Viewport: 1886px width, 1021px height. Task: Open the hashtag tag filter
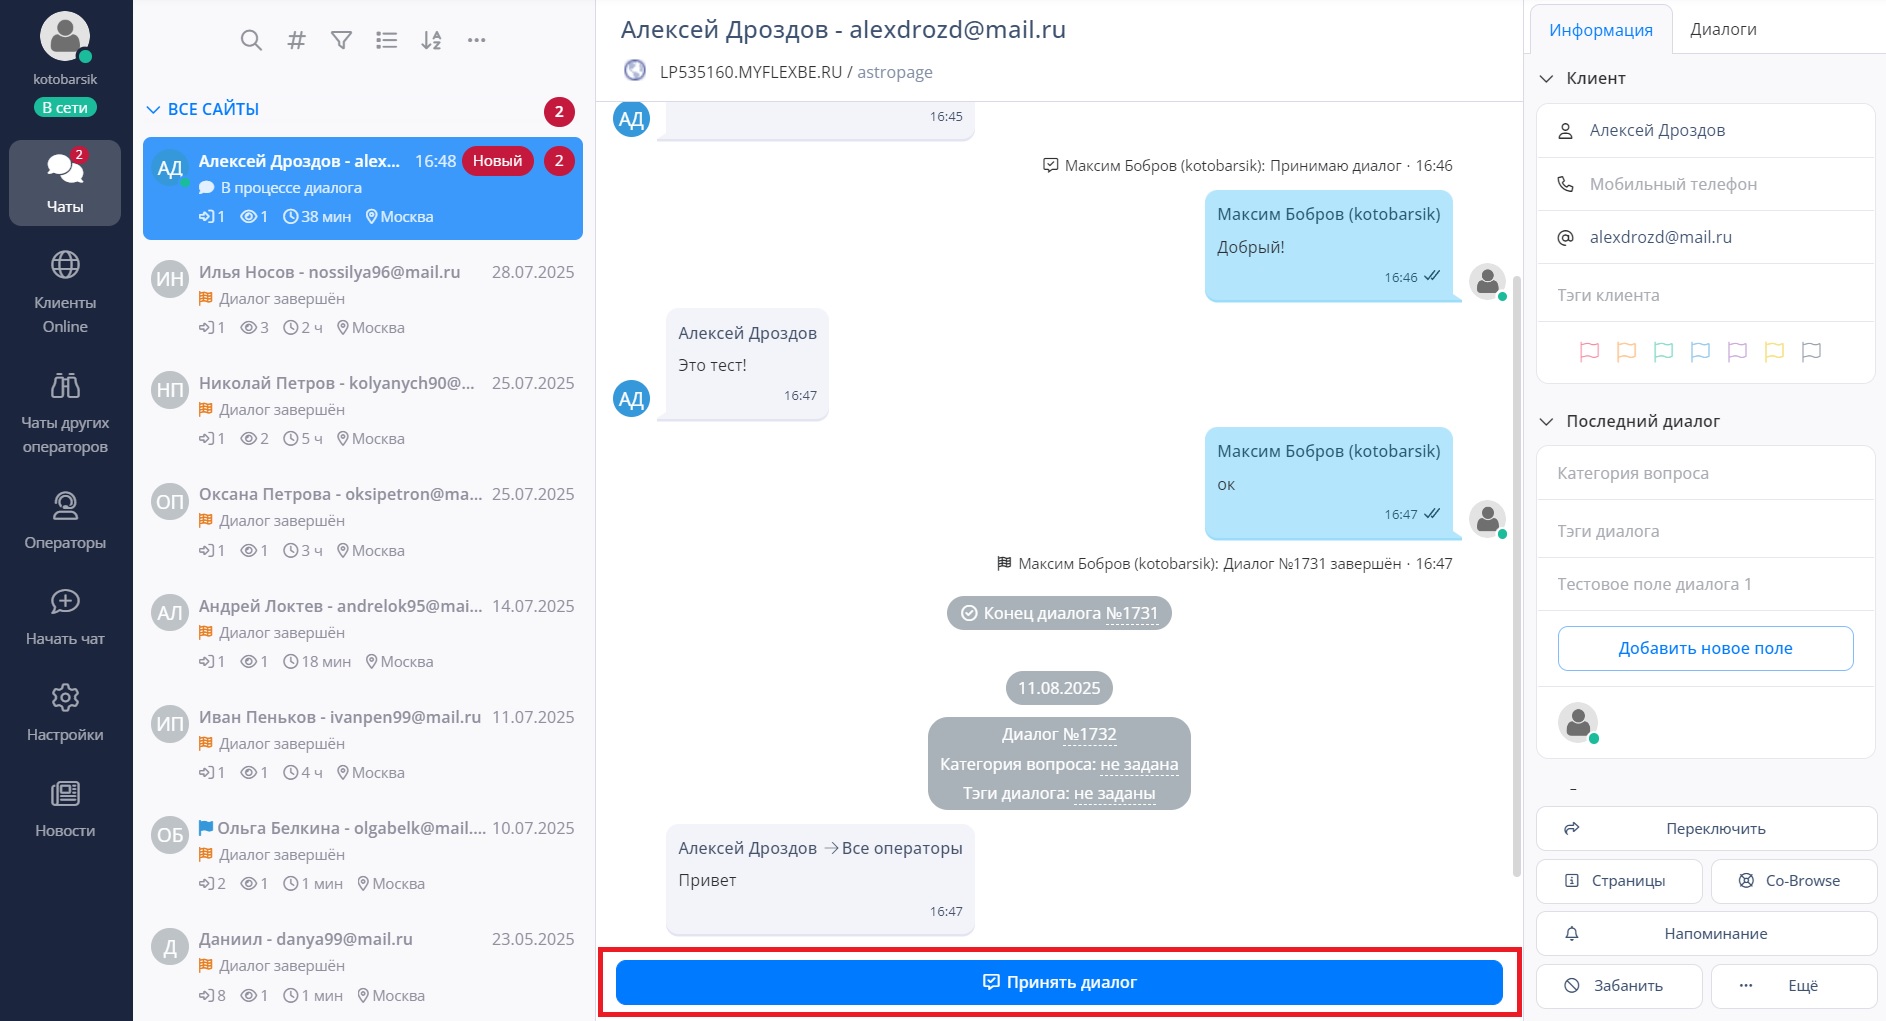(x=296, y=40)
